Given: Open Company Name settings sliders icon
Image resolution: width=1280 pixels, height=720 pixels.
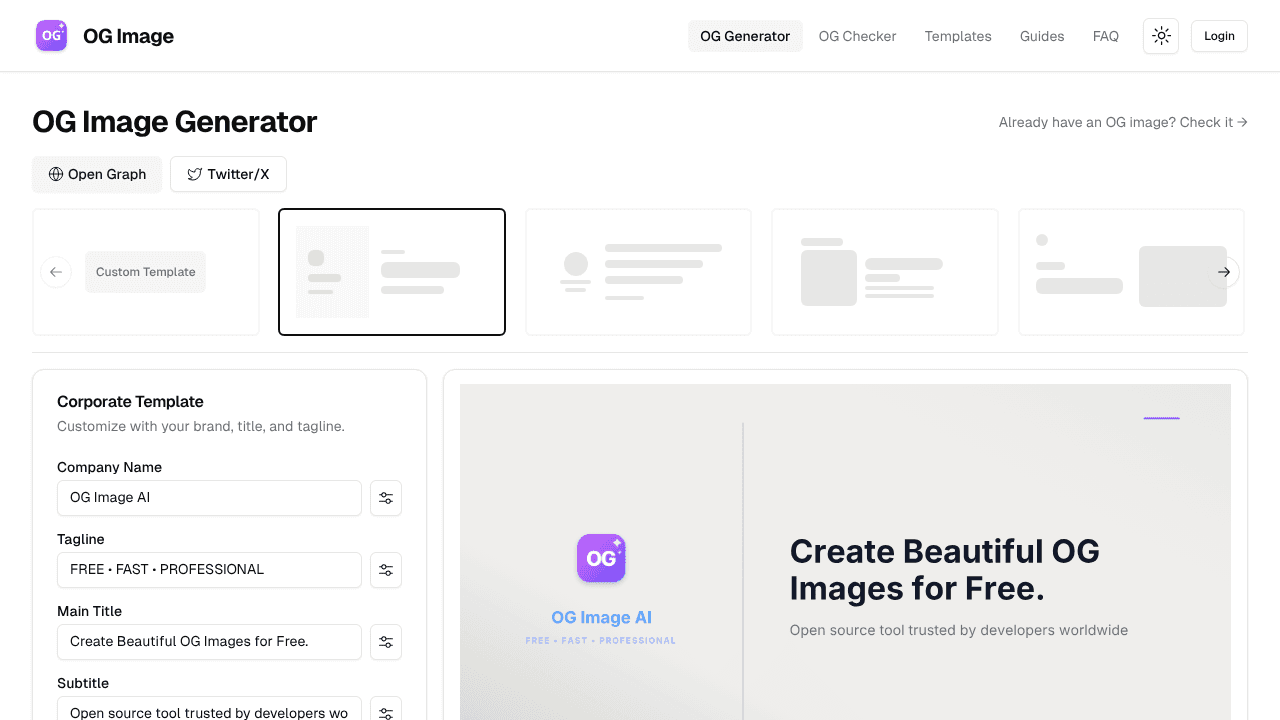Looking at the screenshot, I should [x=386, y=498].
